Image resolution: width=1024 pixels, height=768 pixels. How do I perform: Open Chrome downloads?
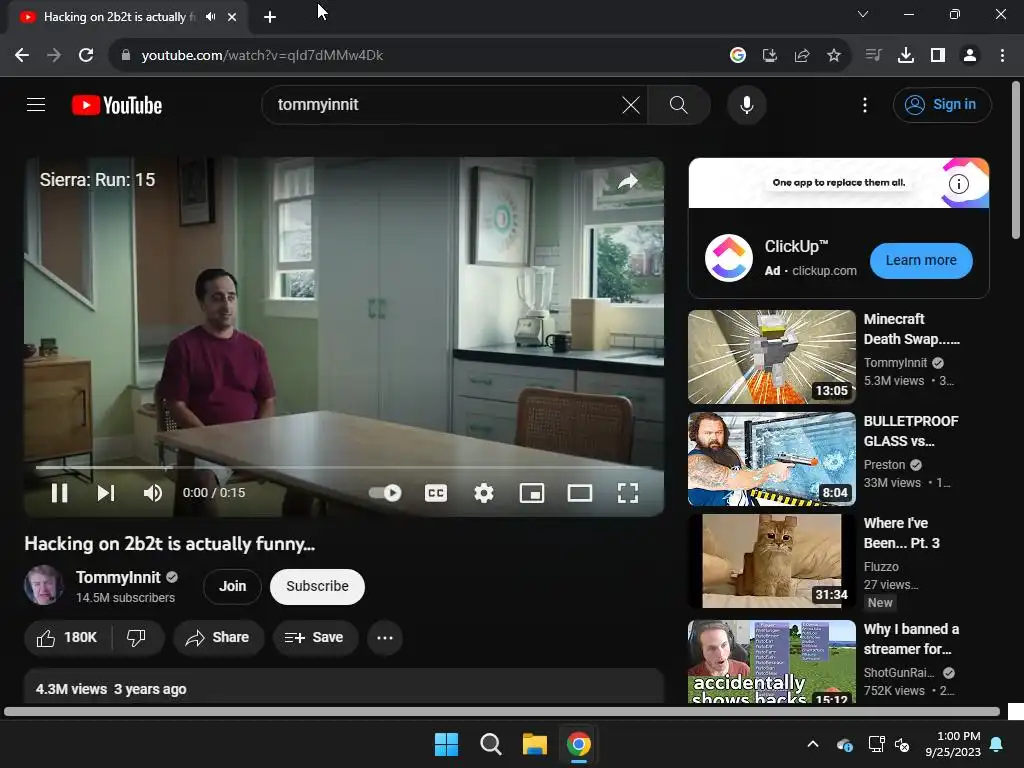(906, 56)
